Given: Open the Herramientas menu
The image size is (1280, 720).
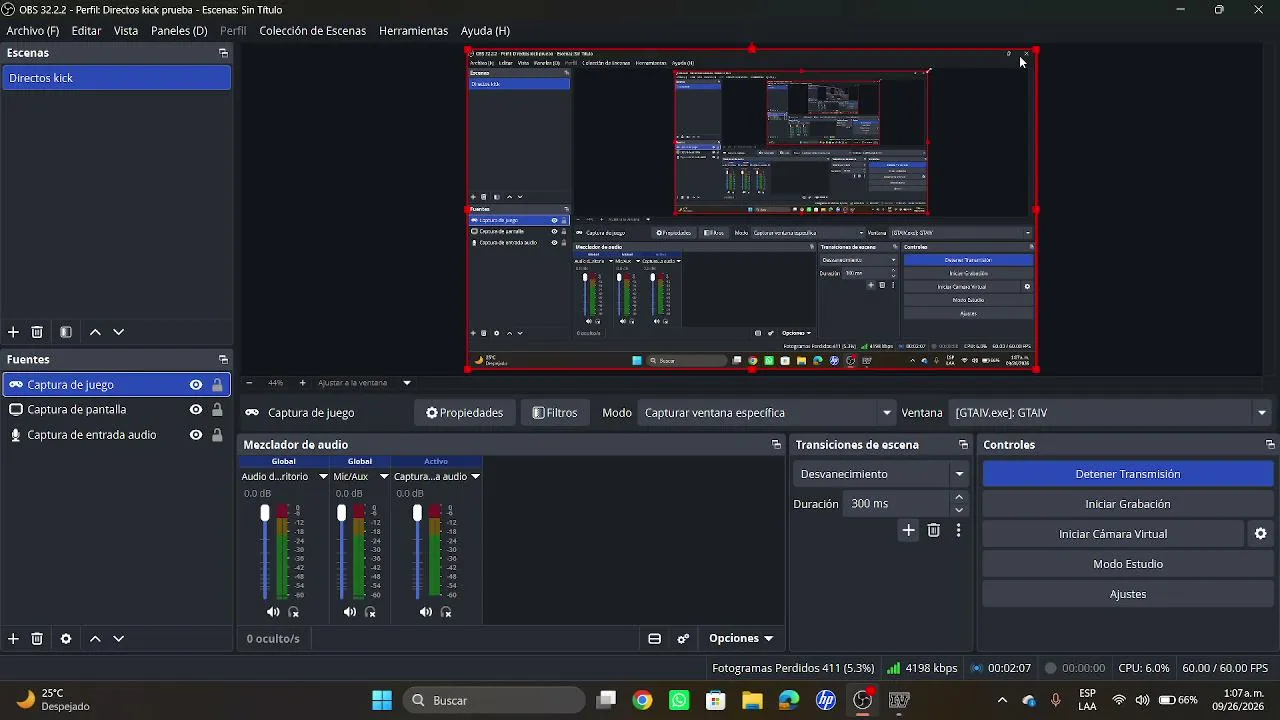Looking at the screenshot, I should [413, 31].
